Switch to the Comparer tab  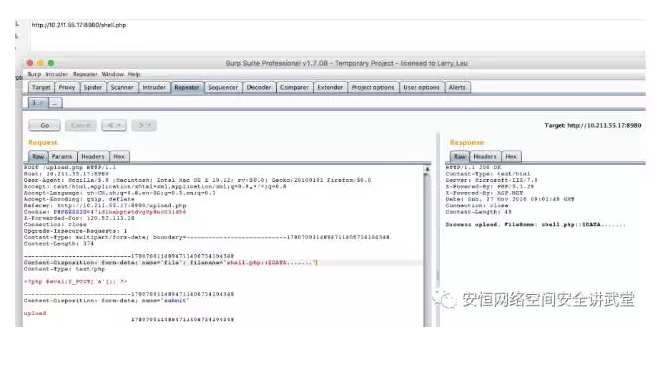click(x=294, y=87)
